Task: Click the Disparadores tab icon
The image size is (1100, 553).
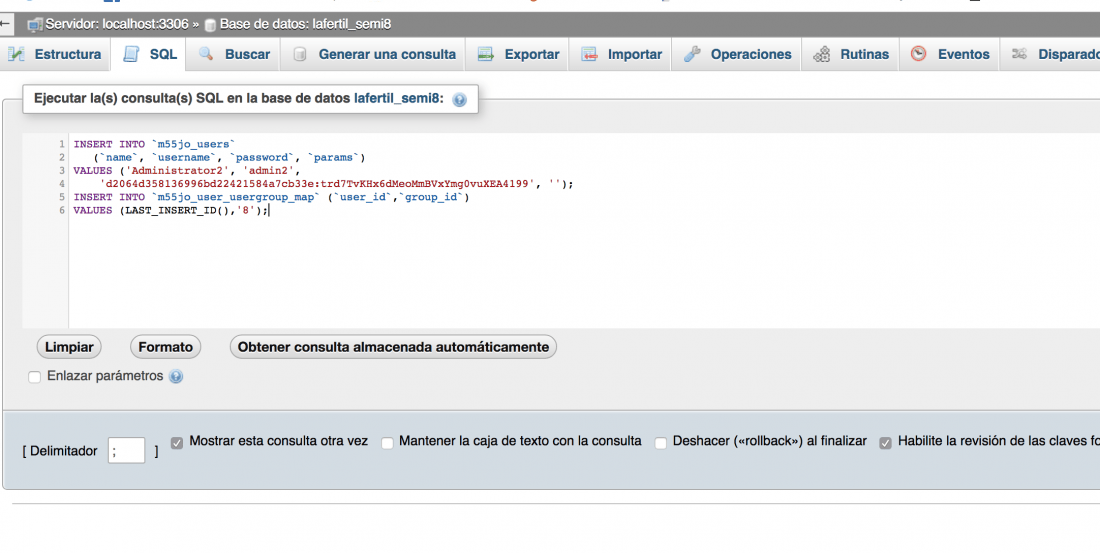Action: point(1019,54)
